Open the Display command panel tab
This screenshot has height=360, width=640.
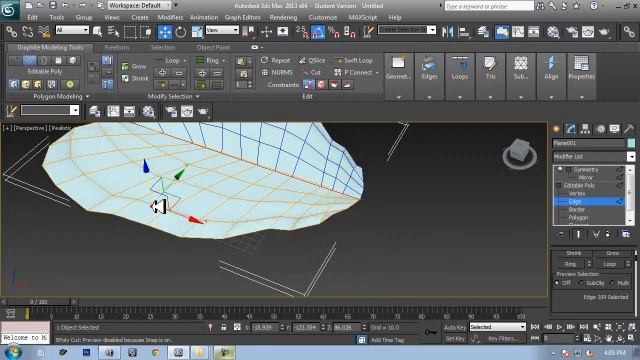(x=615, y=129)
